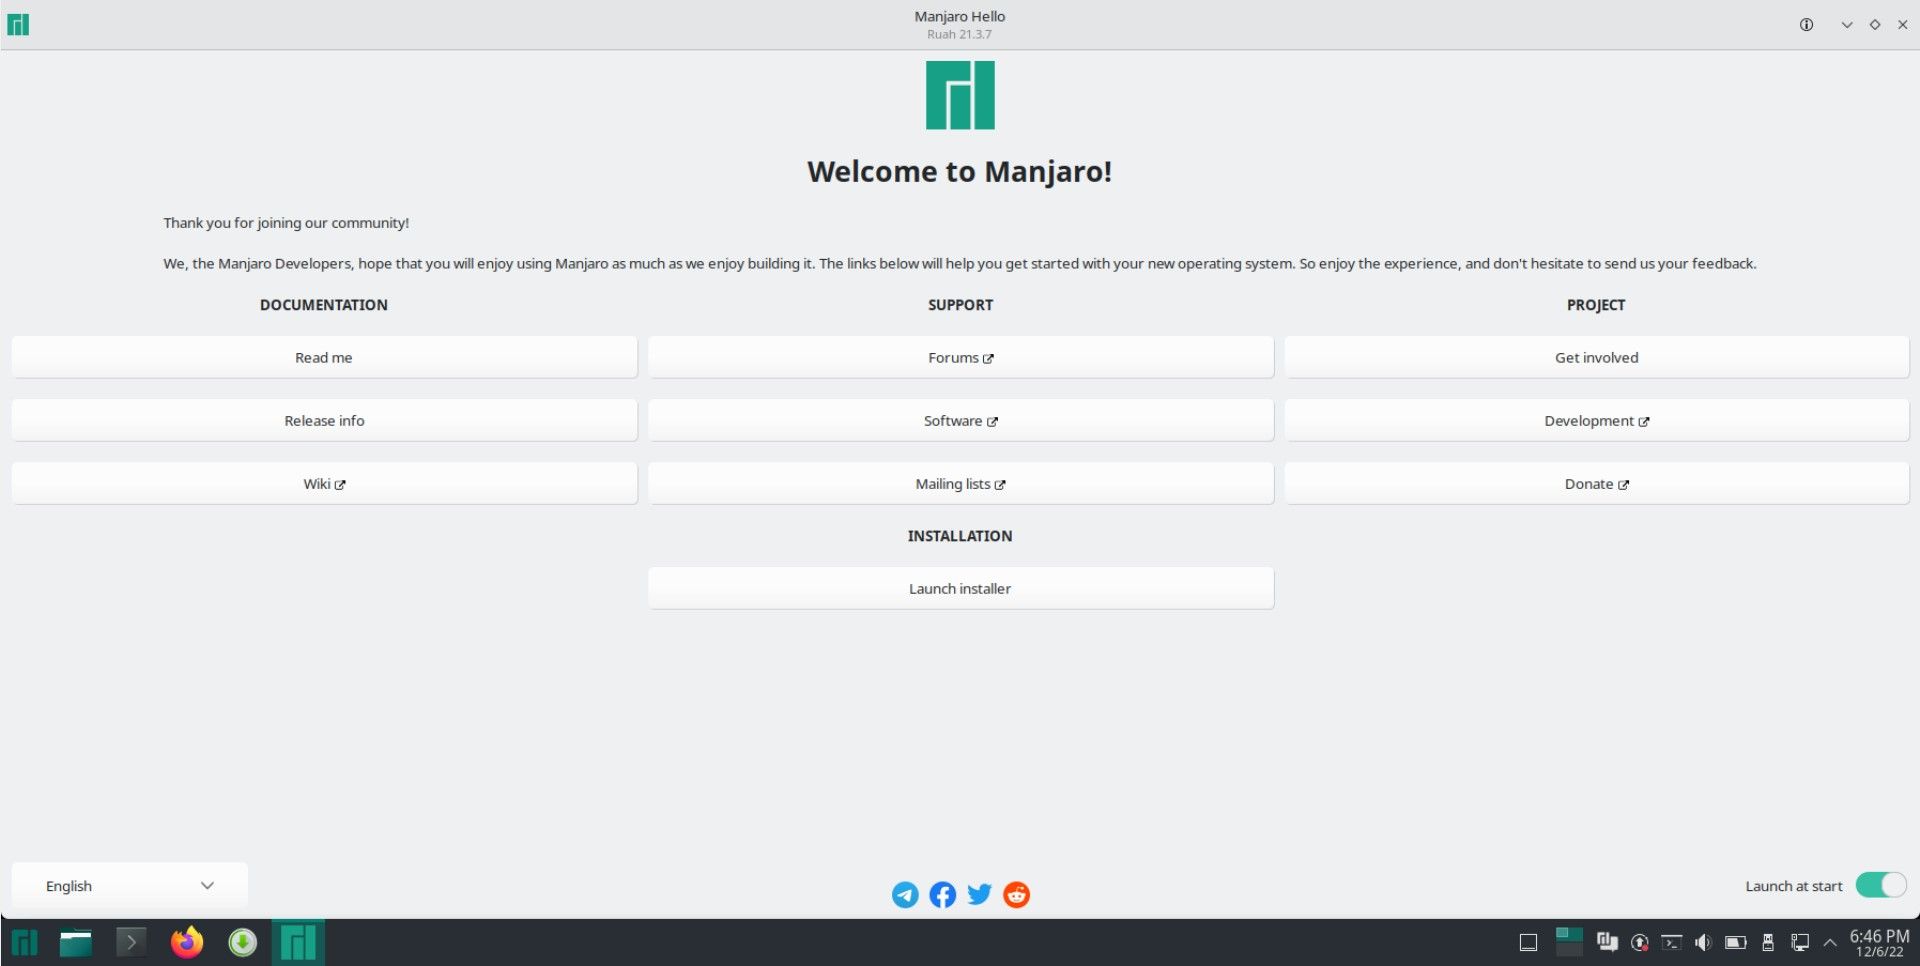Maximize the Manjaro Hello window
The width and height of the screenshot is (1920, 966).
click(1875, 25)
